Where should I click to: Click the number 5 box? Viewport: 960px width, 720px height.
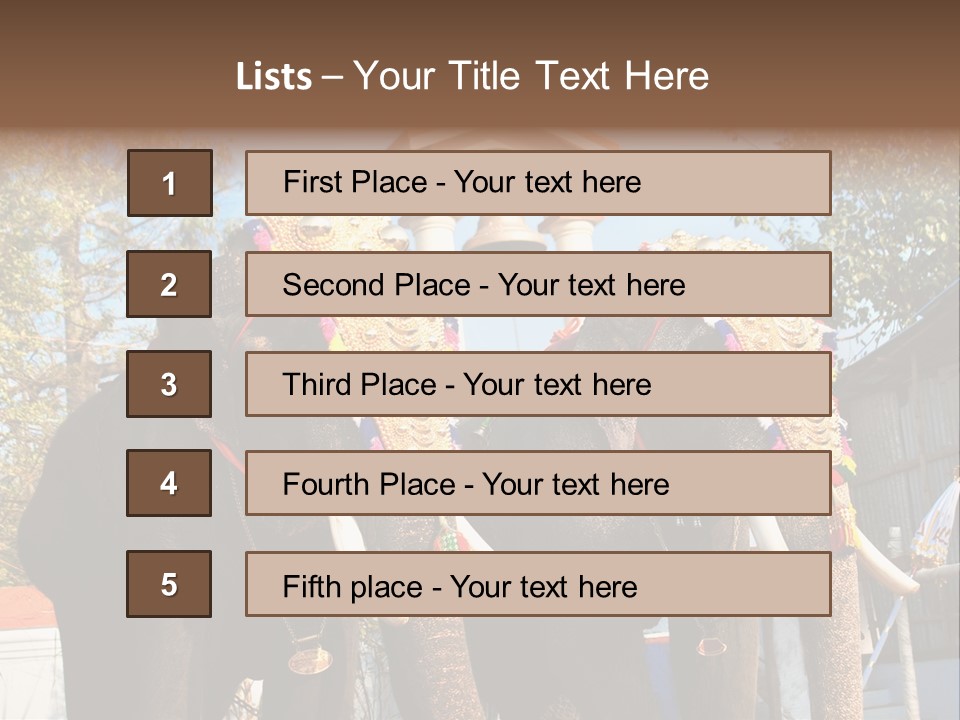[169, 584]
